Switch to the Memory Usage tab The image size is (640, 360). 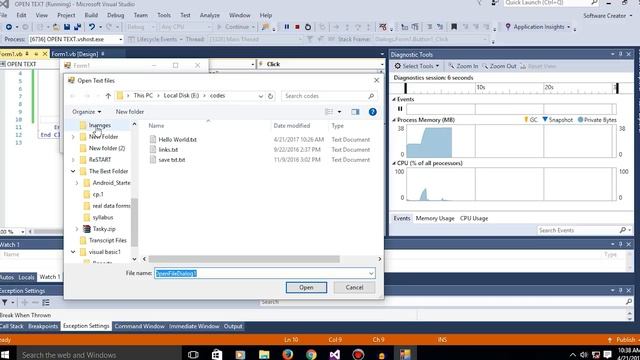point(435,218)
